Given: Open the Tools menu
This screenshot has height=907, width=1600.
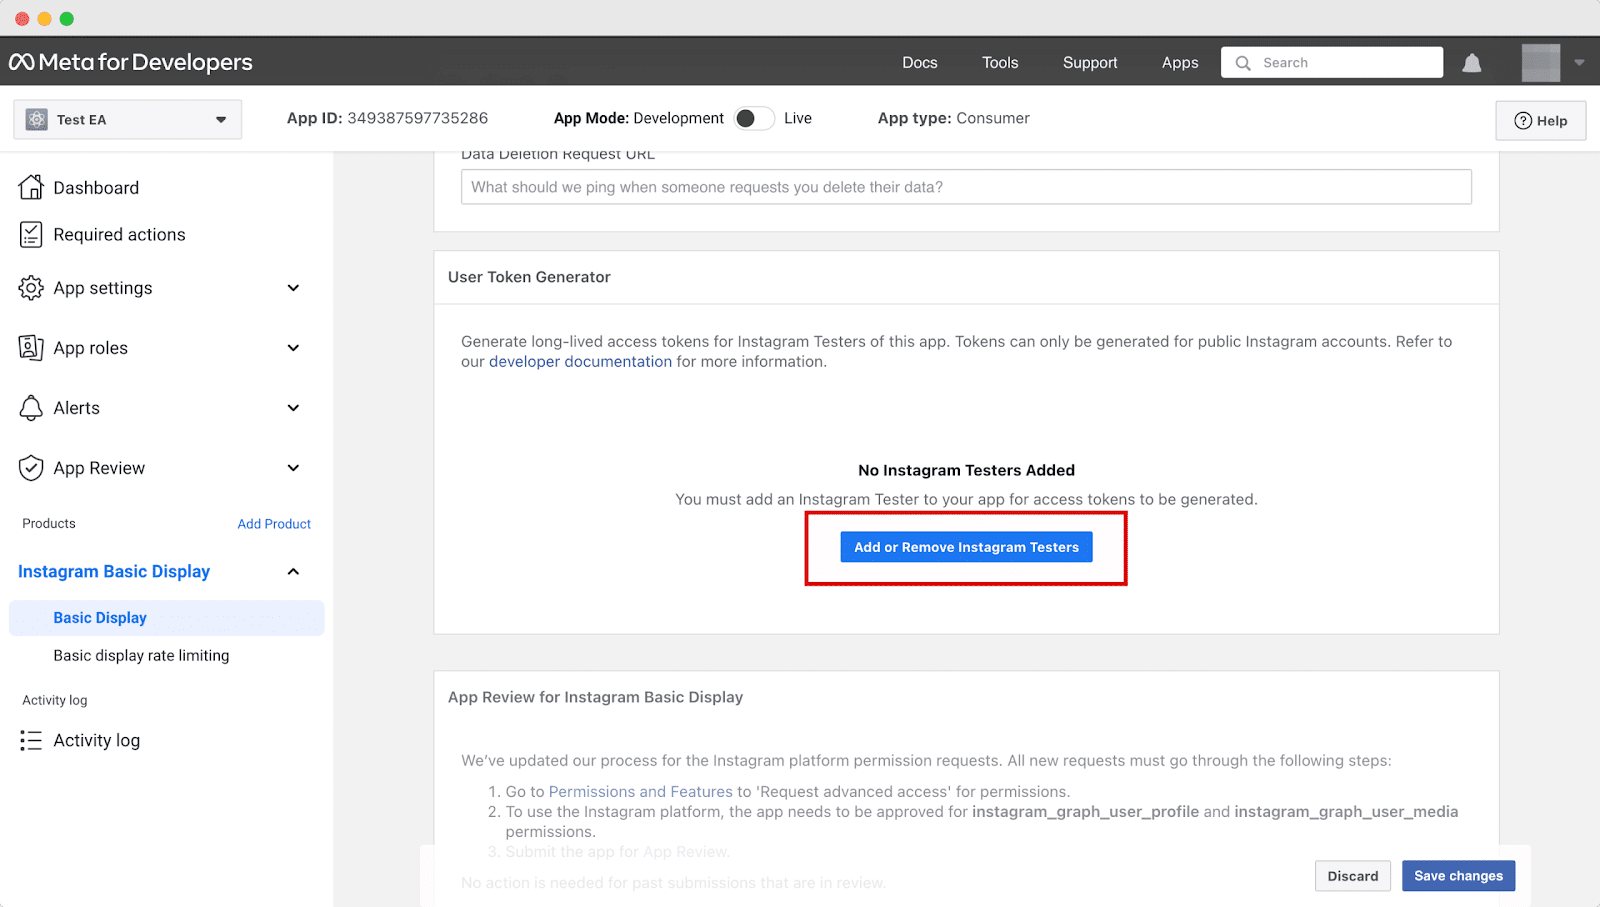Looking at the screenshot, I should [x=1000, y=62].
